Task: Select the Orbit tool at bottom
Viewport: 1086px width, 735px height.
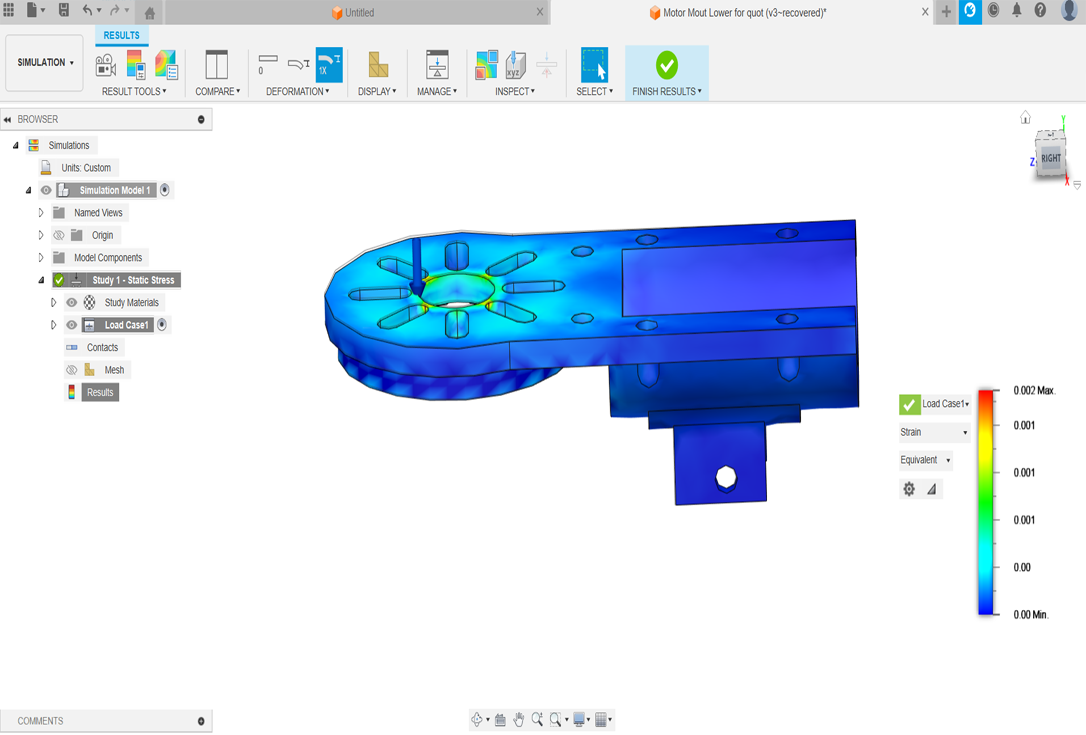Action: click(477, 719)
